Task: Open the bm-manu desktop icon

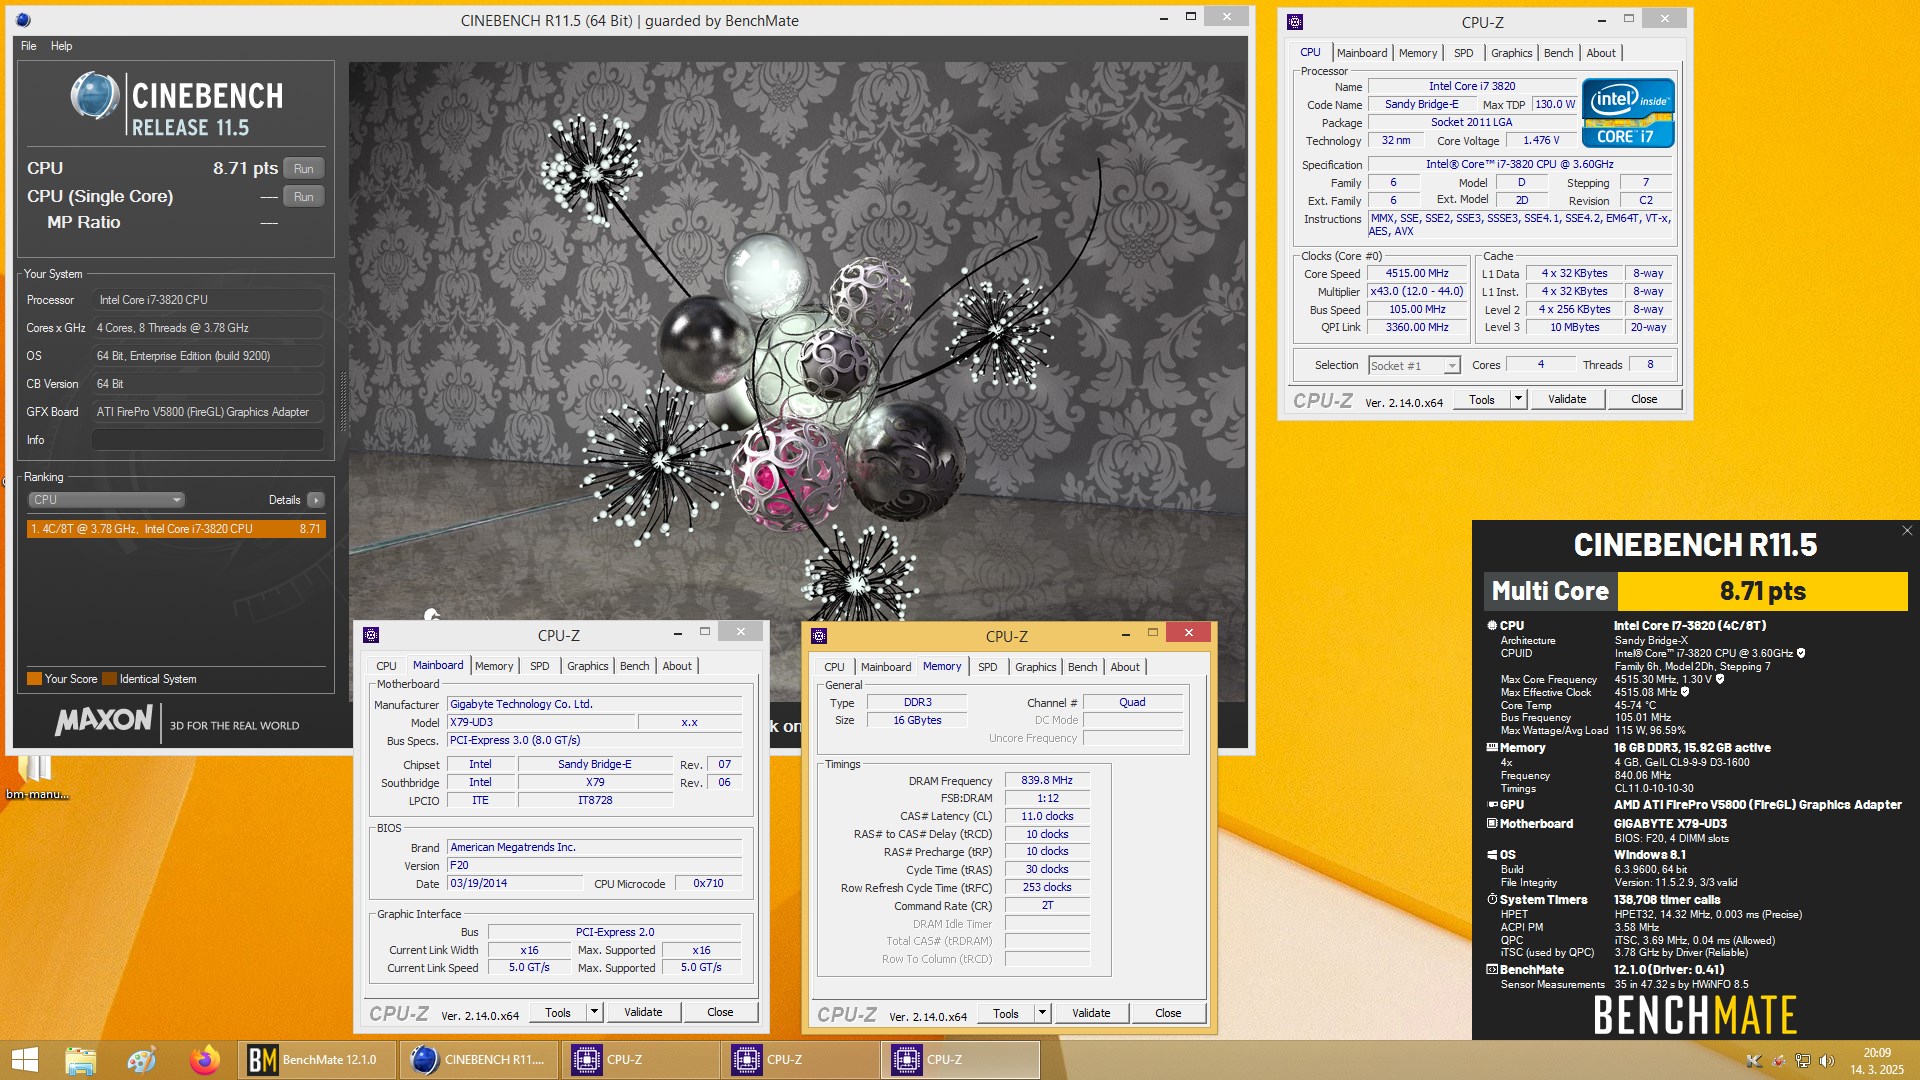Action: tap(37, 778)
